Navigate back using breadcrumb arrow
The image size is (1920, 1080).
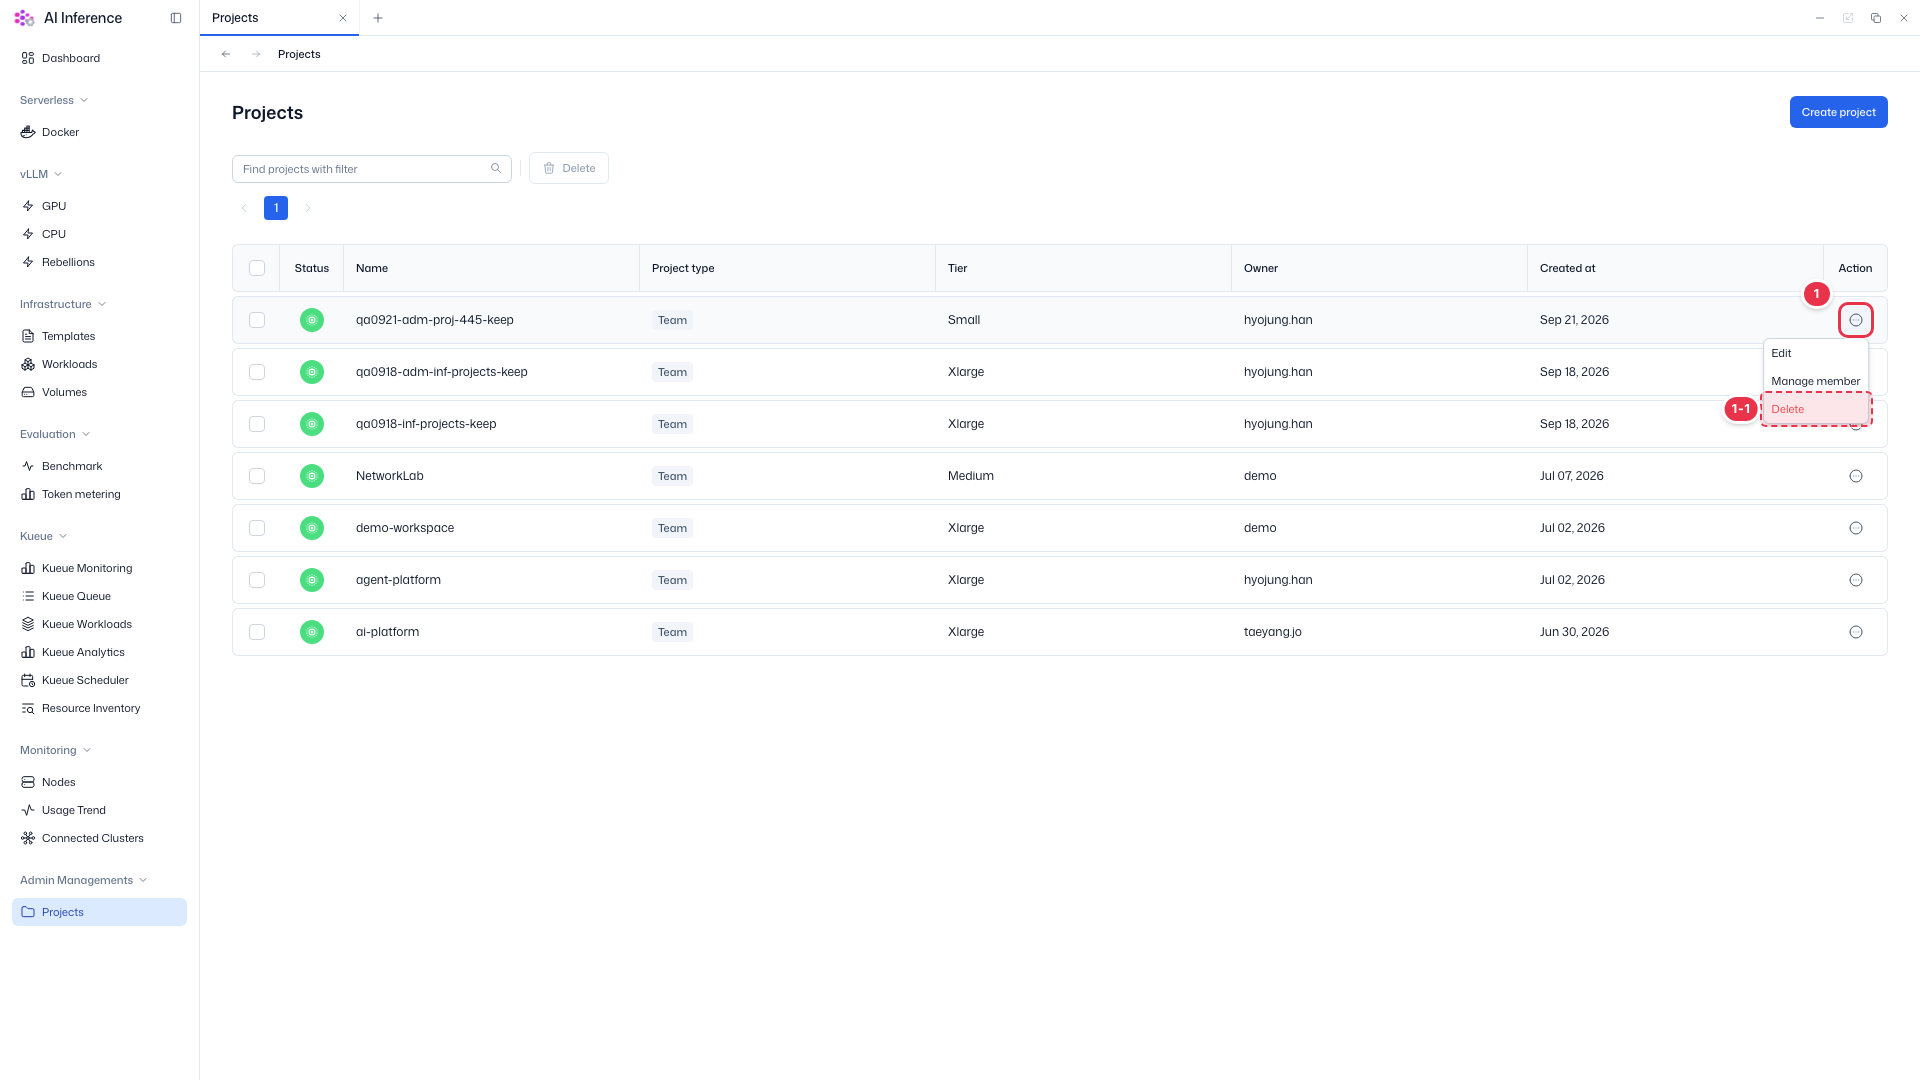(226, 54)
